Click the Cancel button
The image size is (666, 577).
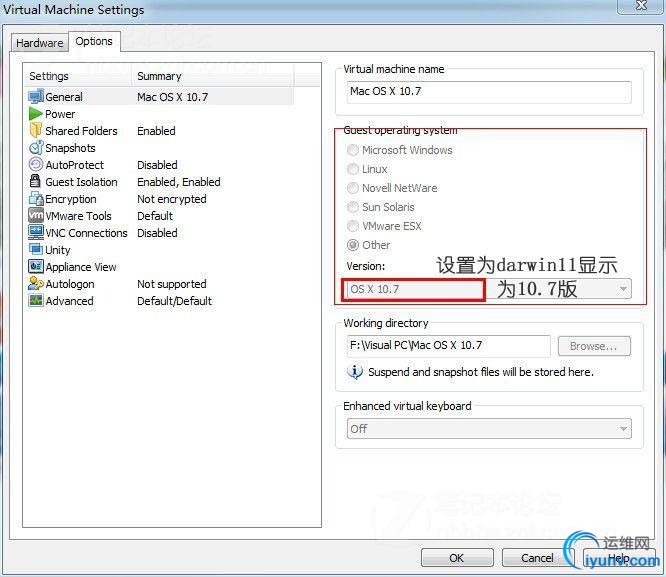538,557
